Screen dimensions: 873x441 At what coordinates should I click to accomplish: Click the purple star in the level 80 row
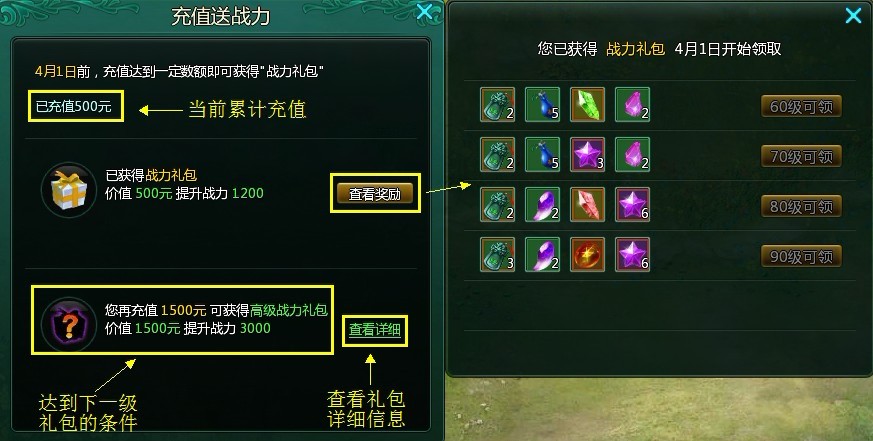coord(632,204)
